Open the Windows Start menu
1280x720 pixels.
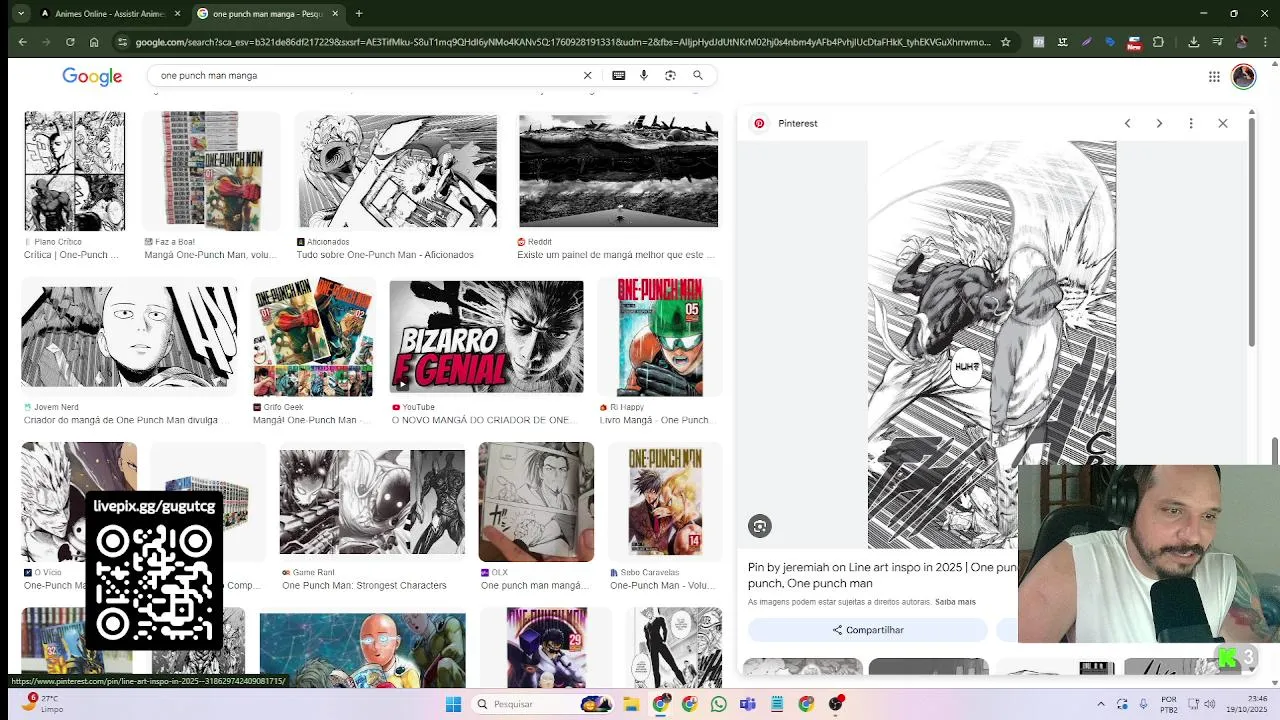tap(453, 704)
